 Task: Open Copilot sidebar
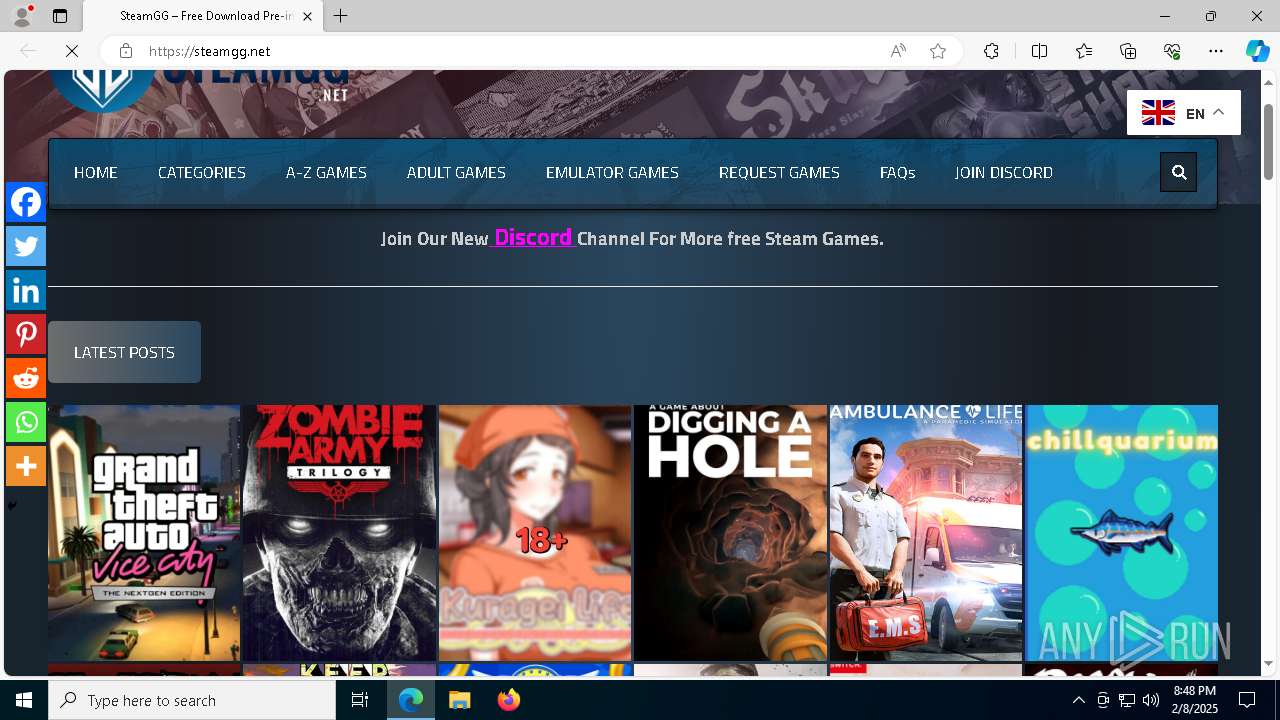pyautogui.click(x=1257, y=51)
